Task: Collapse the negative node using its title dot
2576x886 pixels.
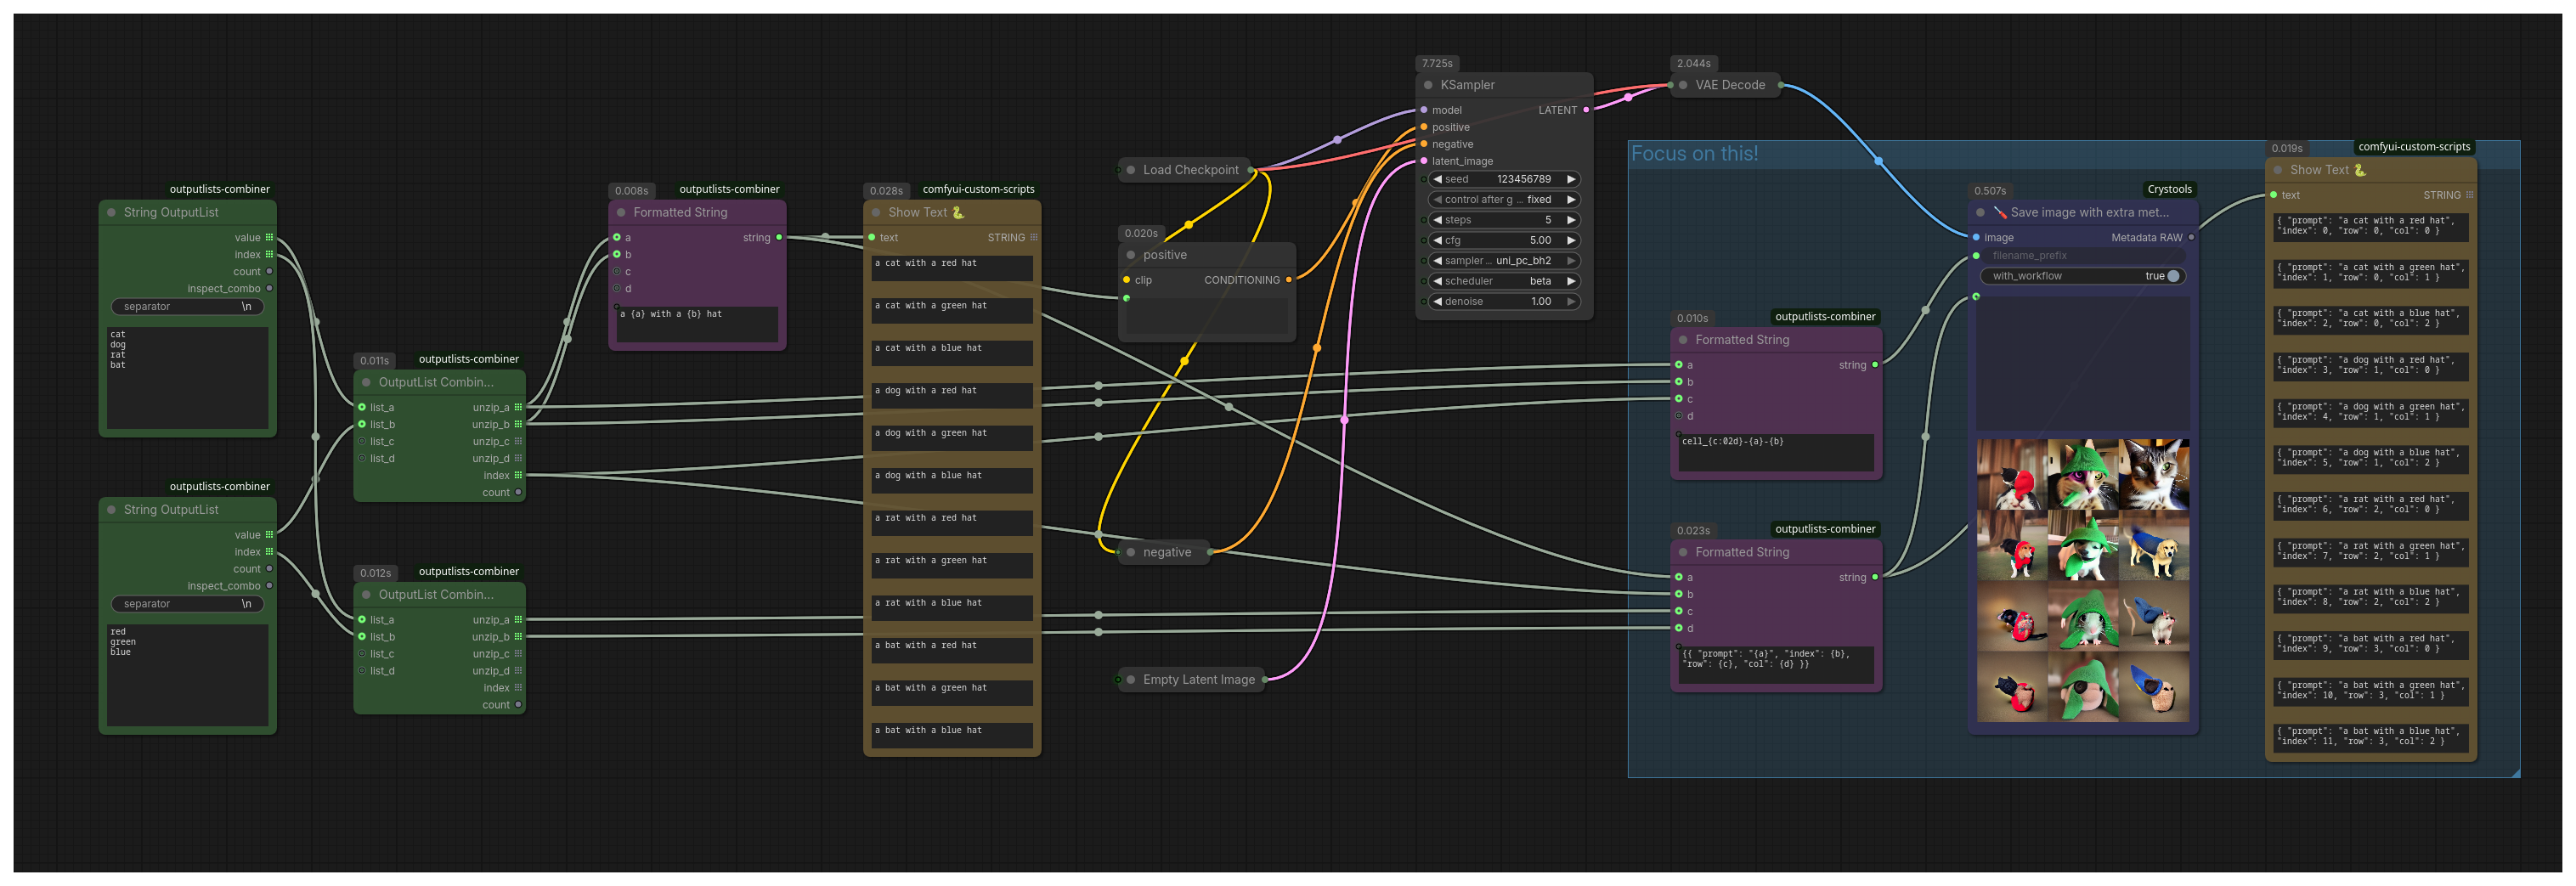Action: tap(1131, 552)
